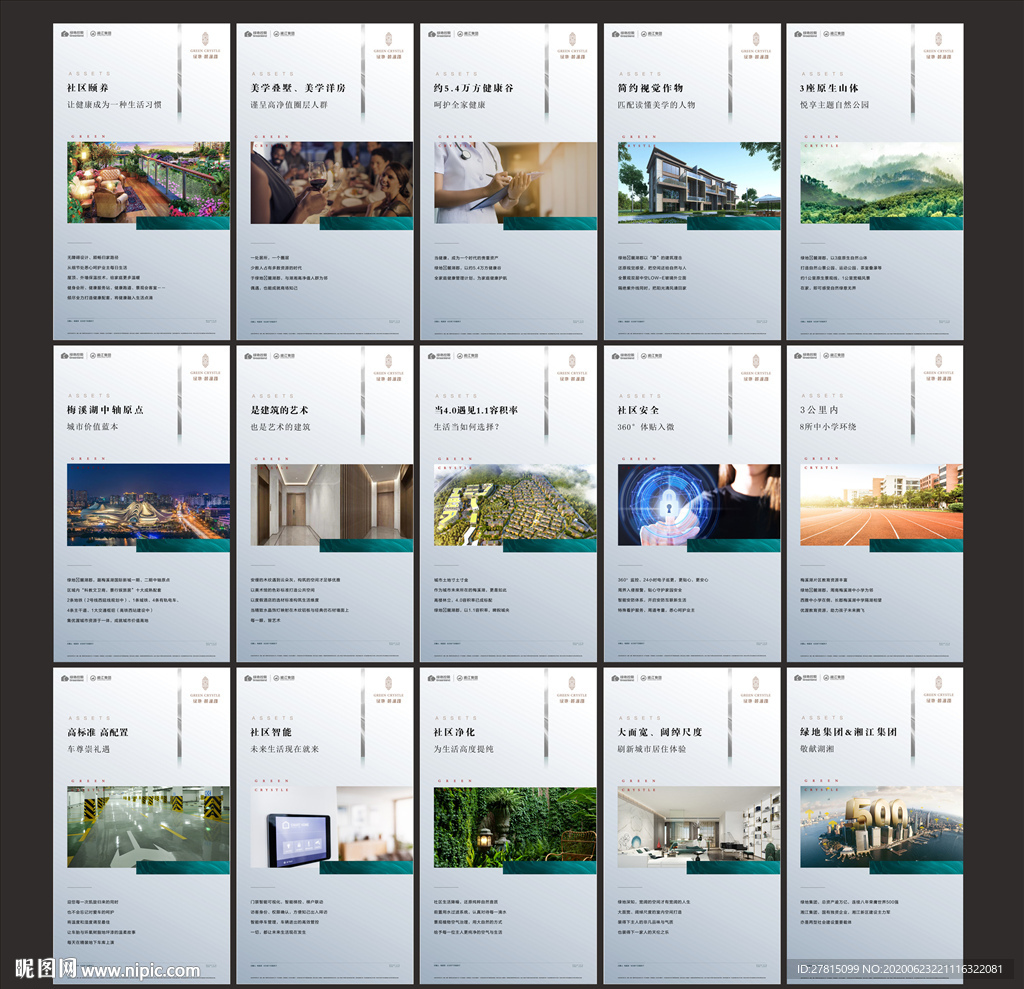Image resolution: width=1024 pixels, height=989 pixels.
Task: Select the misty mountain forest photo
Action: (881, 179)
